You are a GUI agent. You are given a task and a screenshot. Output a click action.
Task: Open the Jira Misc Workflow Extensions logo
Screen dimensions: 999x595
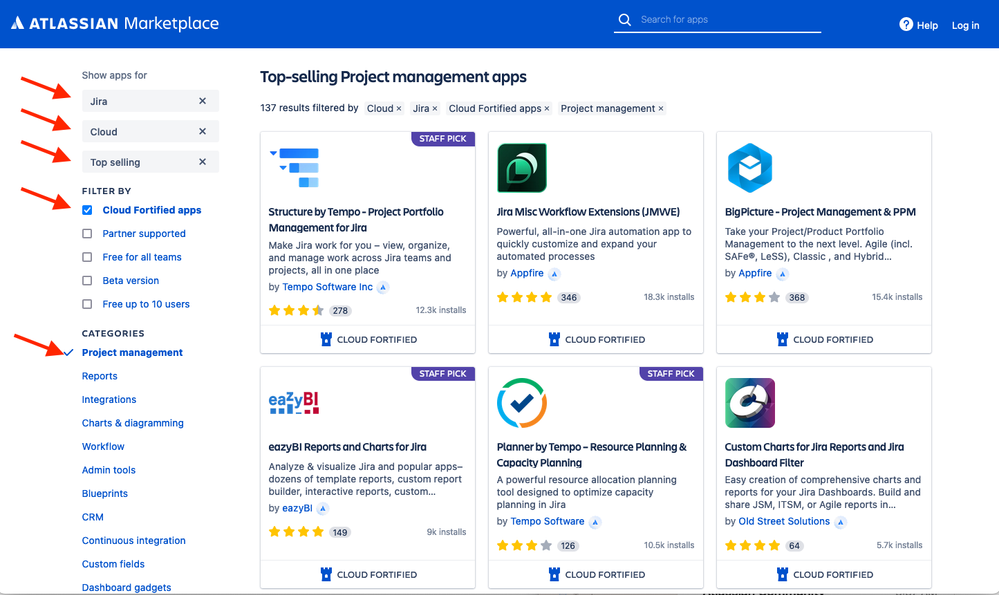coord(522,168)
